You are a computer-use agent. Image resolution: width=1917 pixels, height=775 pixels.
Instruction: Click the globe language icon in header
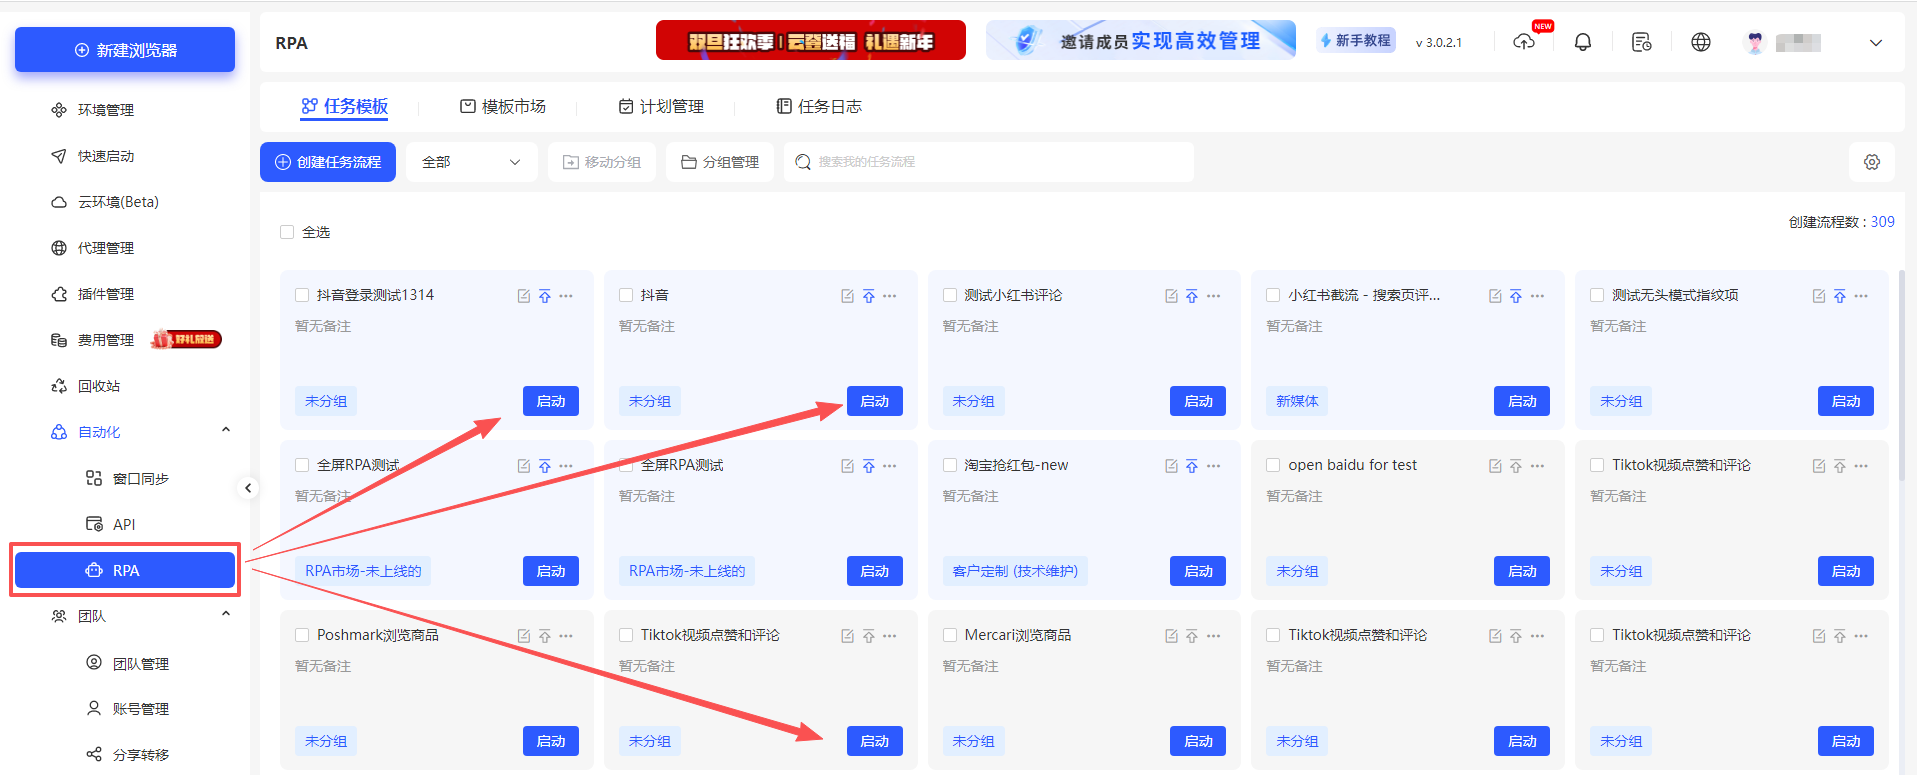pos(1700,42)
